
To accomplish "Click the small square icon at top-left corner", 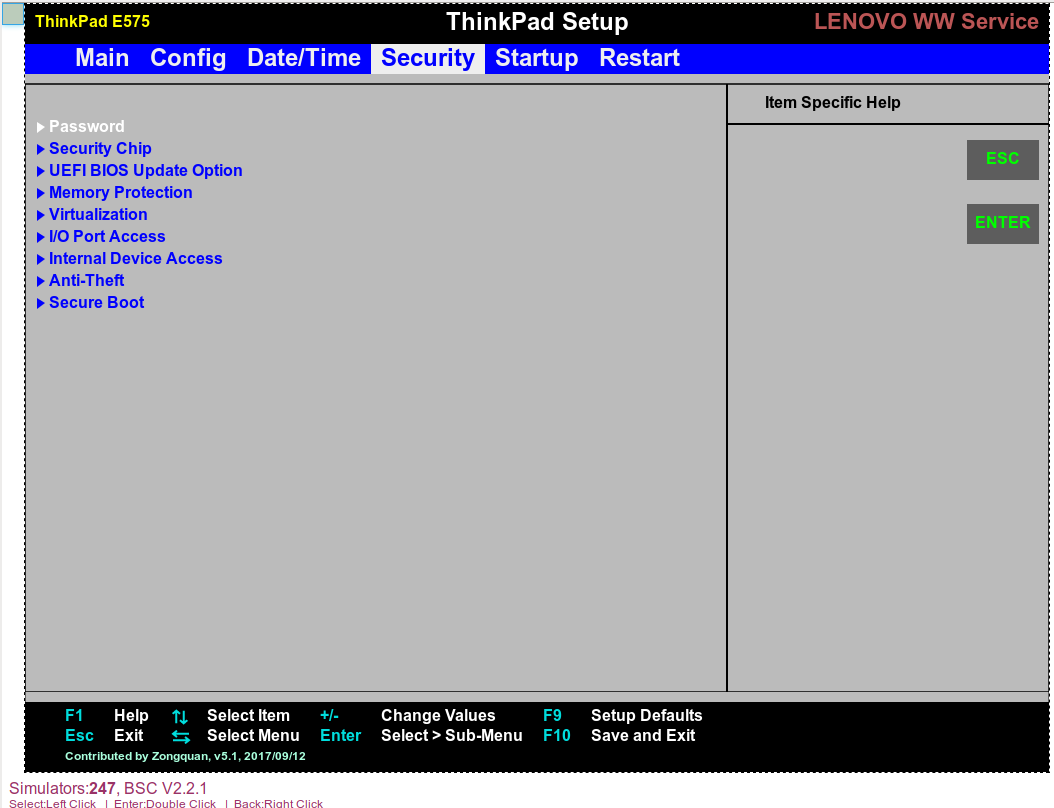I will point(13,14).
